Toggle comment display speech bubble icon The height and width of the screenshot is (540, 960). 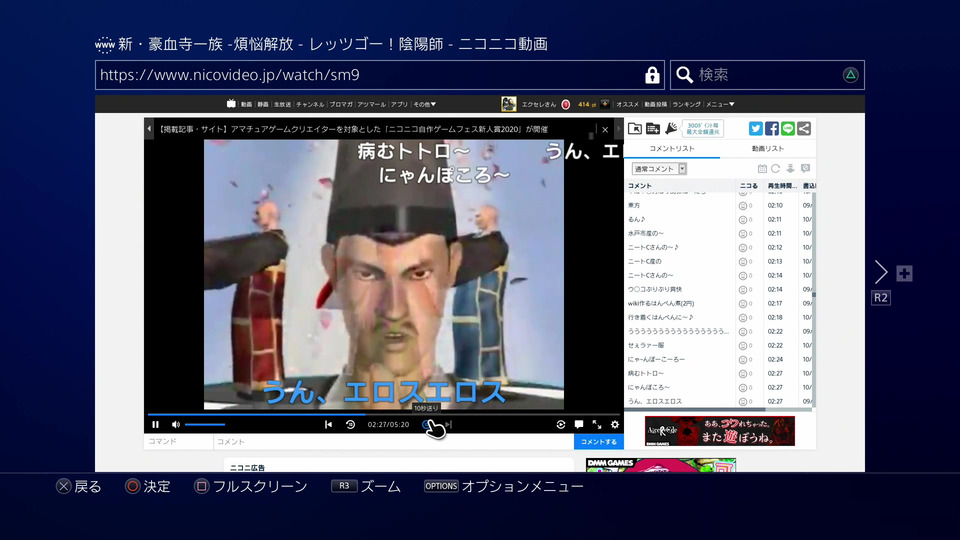point(579,424)
